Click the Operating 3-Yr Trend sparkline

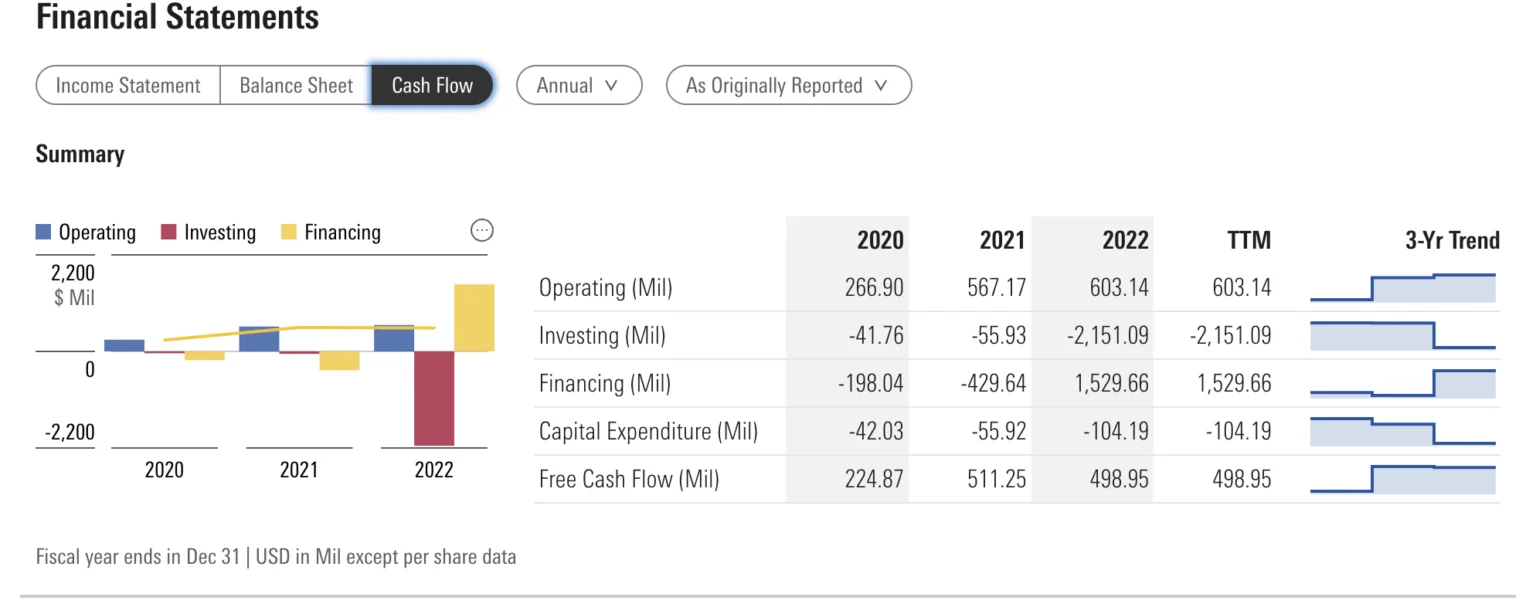[x=1402, y=288]
